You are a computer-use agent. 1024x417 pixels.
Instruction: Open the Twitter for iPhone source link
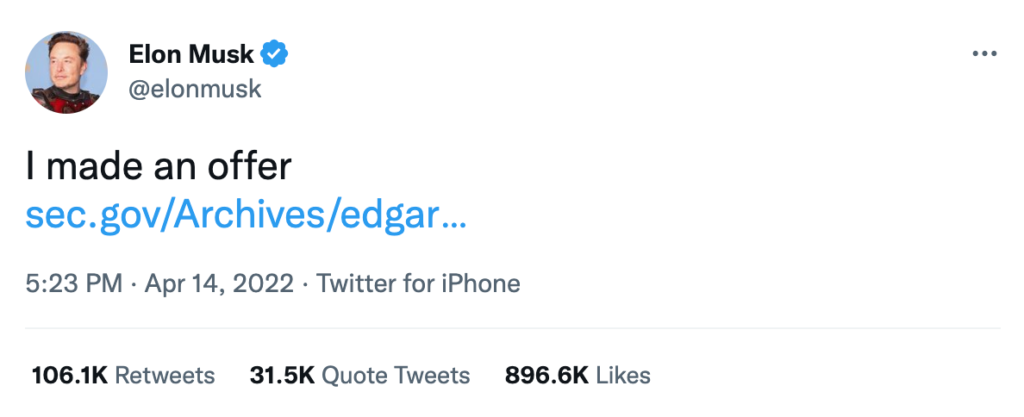pos(418,283)
